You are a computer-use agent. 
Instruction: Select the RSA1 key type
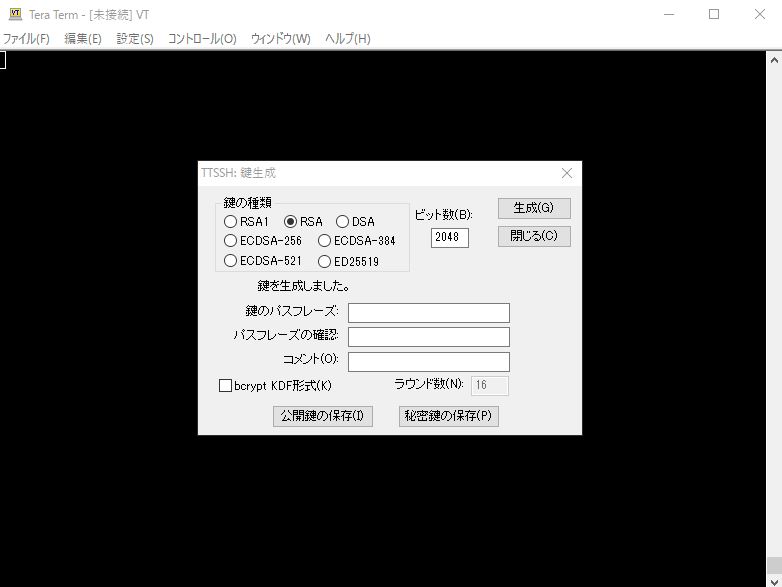[246, 221]
